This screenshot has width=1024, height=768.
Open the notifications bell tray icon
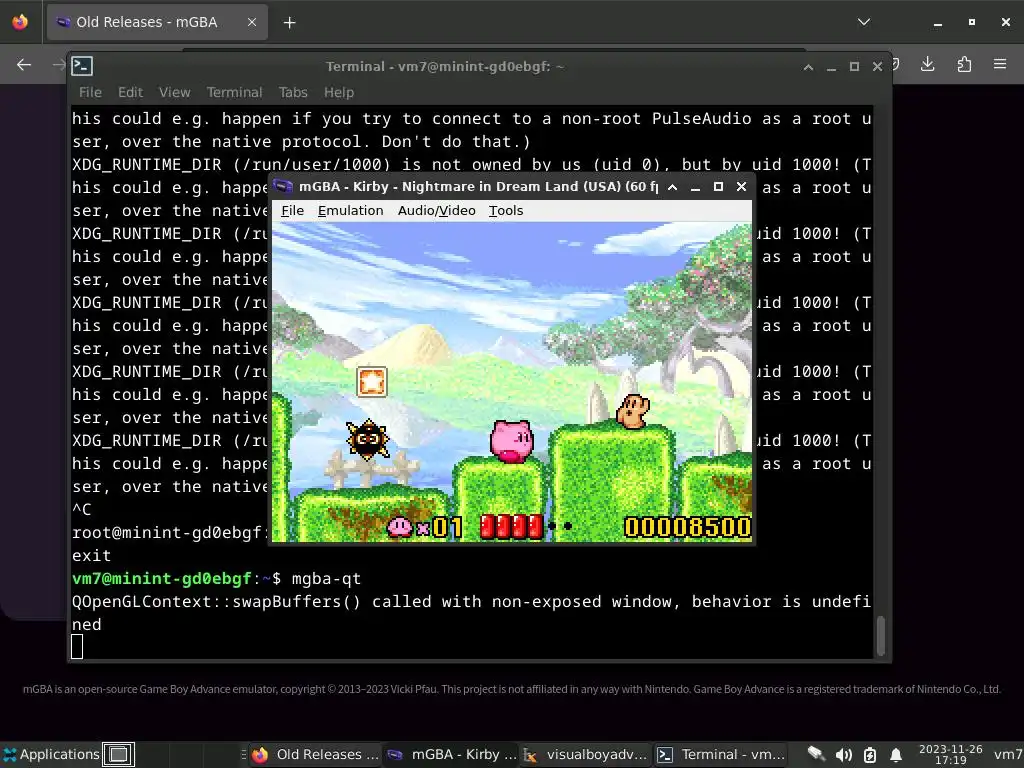pos(896,755)
